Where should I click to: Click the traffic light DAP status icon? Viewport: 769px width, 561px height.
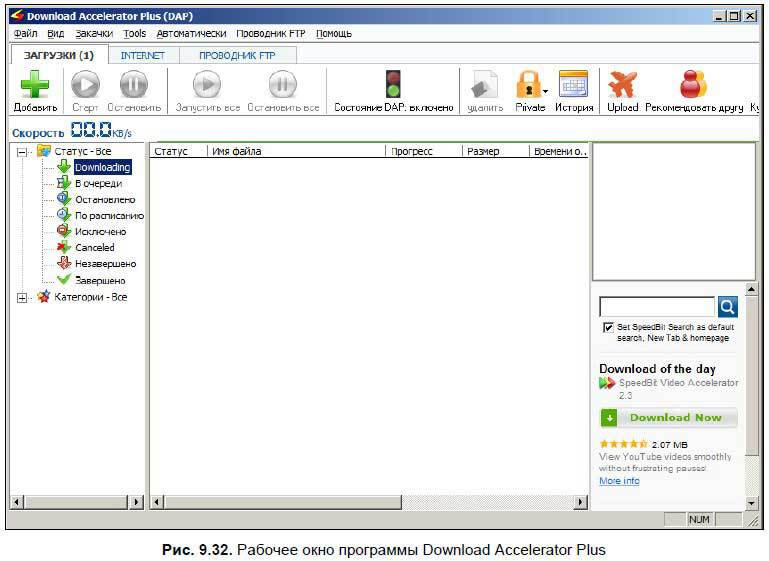pyautogui.click(x=393, y=86)
